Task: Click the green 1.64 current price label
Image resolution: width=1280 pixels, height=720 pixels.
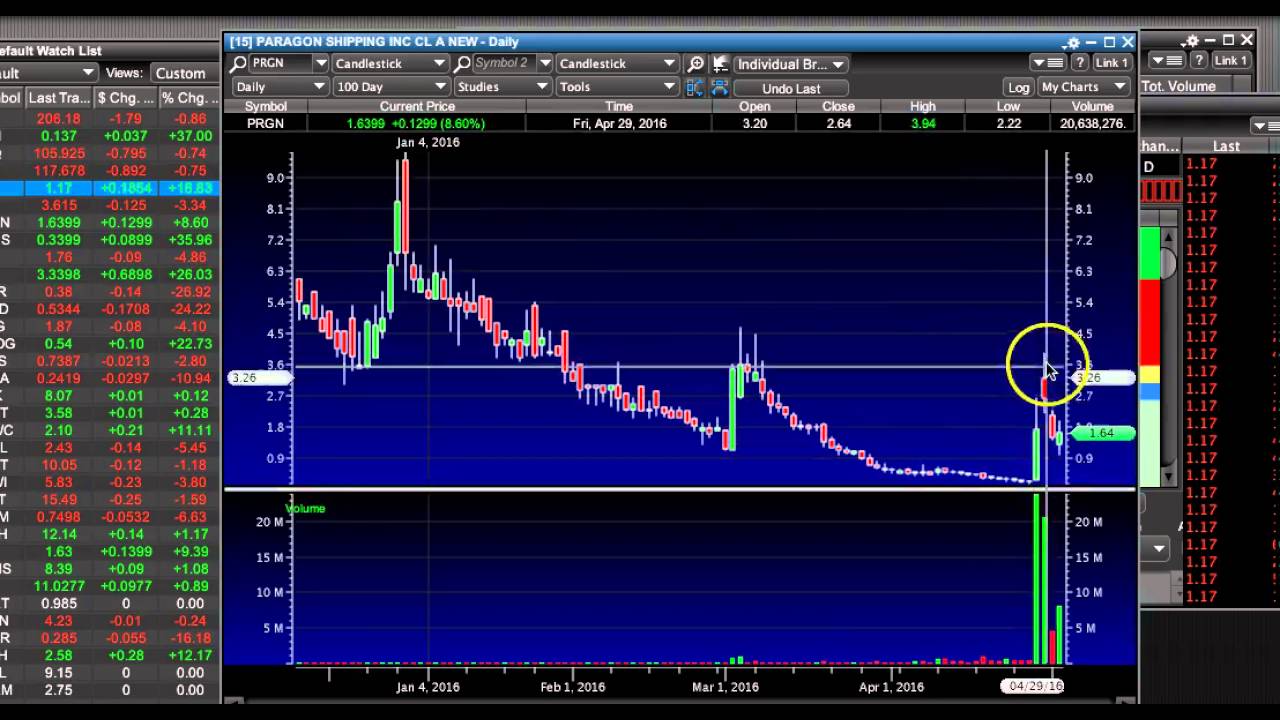Action: pos(1101,433)
